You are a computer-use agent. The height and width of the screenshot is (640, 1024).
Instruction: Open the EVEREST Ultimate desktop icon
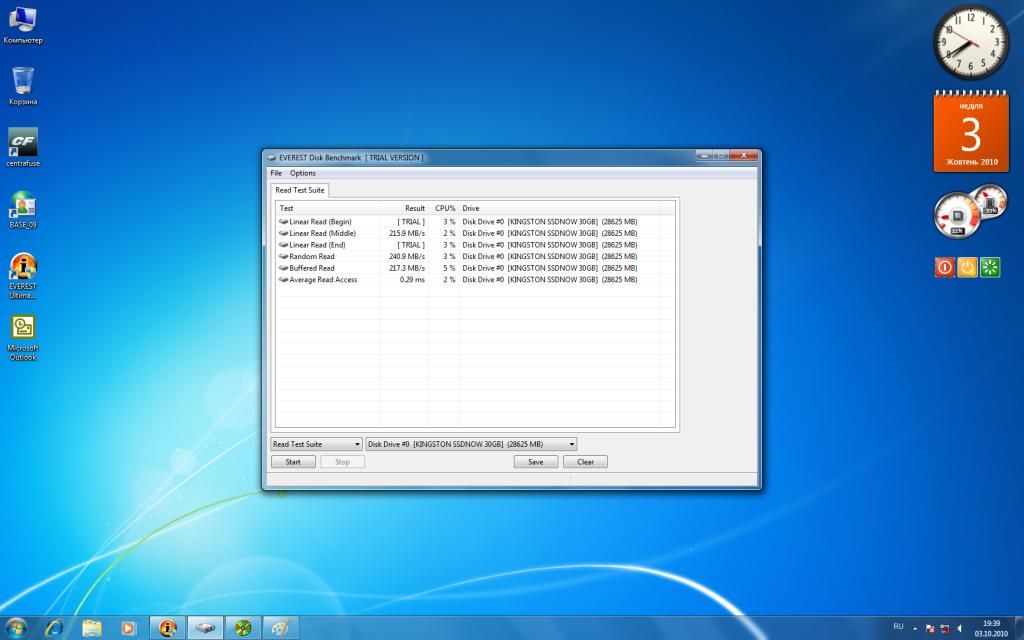click(x=22, y=270)
